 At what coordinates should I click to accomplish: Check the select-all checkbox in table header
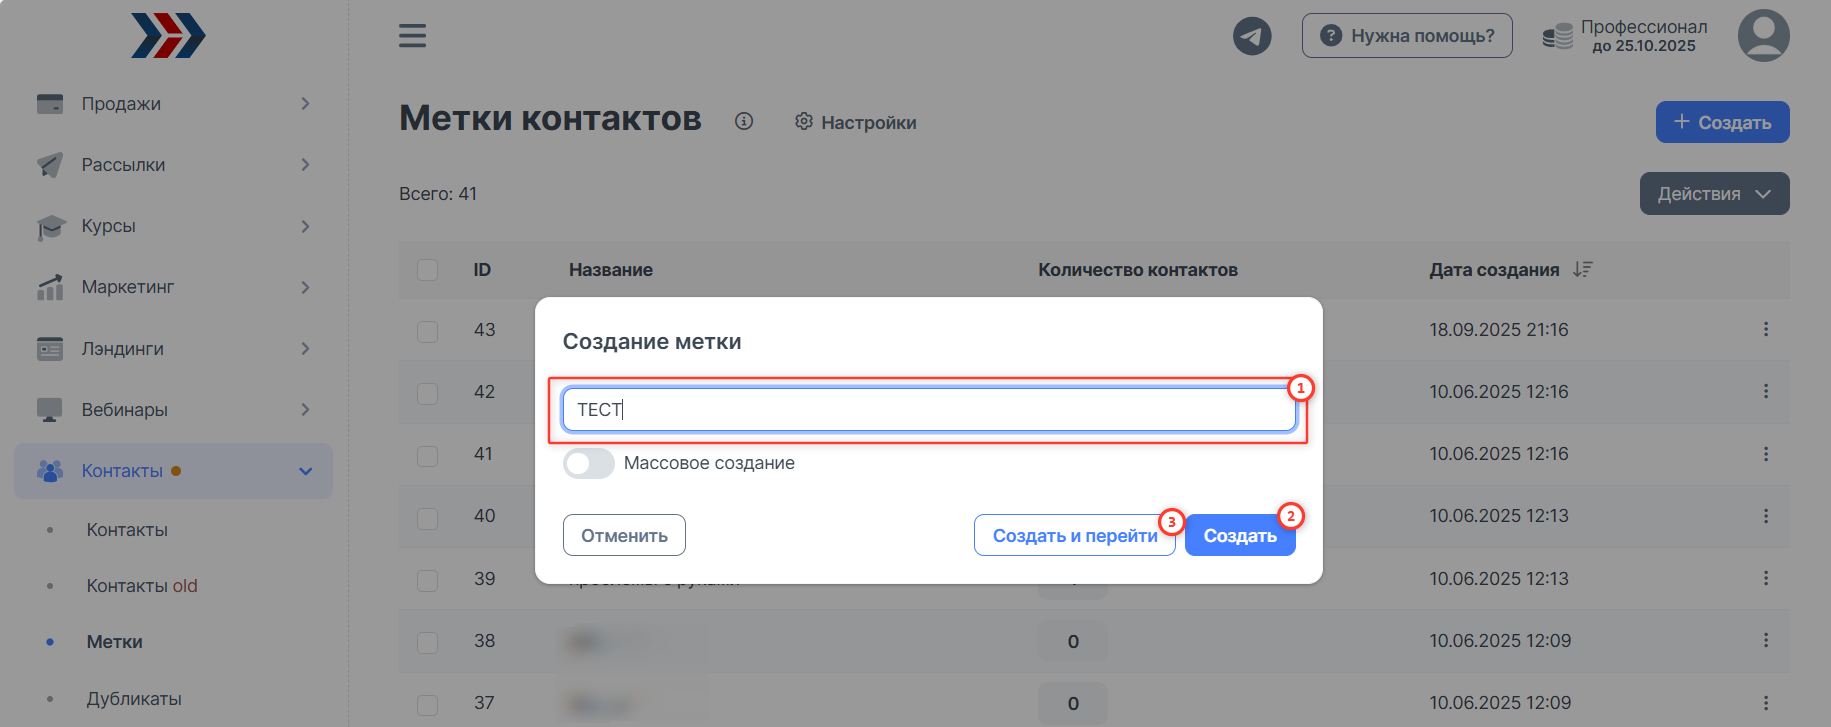coord(427,270)
